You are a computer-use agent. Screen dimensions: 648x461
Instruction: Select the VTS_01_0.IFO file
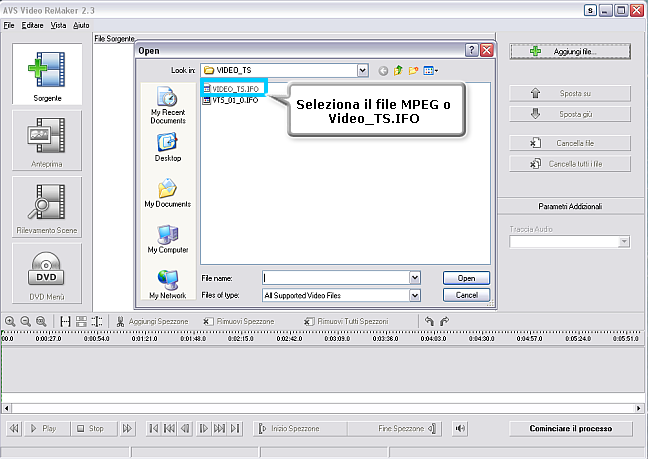click(x=231, y=100)
